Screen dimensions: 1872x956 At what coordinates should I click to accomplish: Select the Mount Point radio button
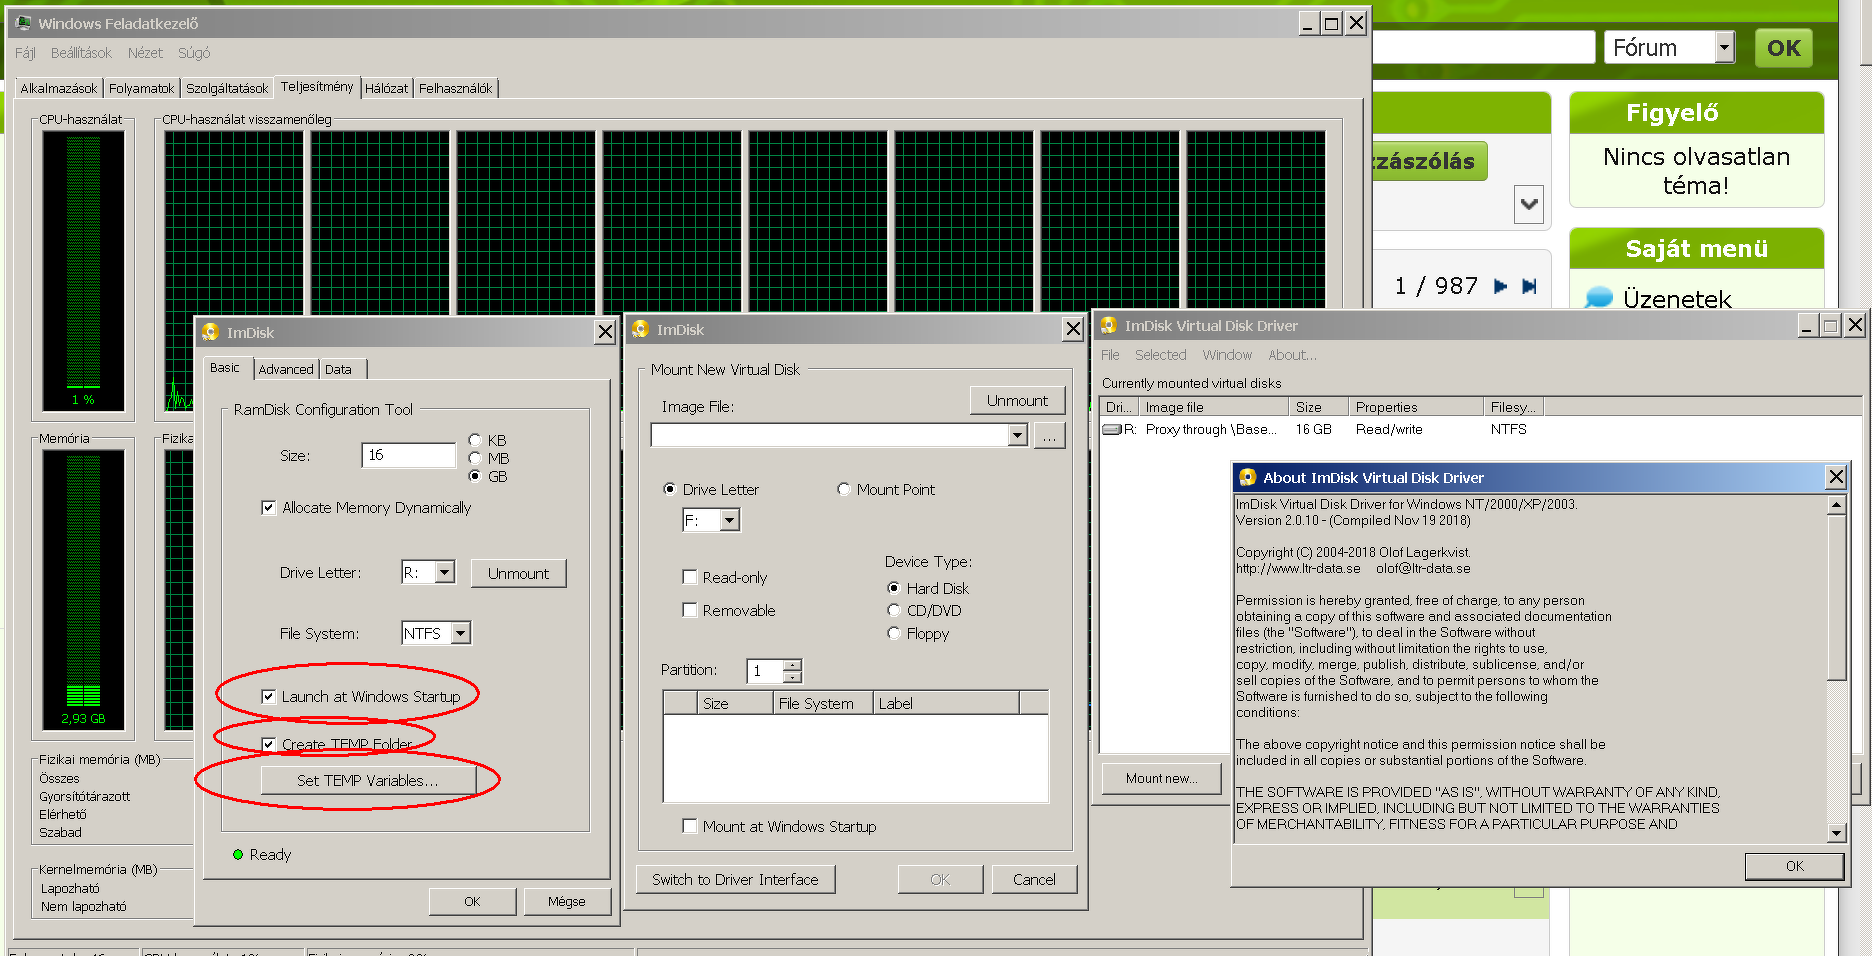[843, 489]
